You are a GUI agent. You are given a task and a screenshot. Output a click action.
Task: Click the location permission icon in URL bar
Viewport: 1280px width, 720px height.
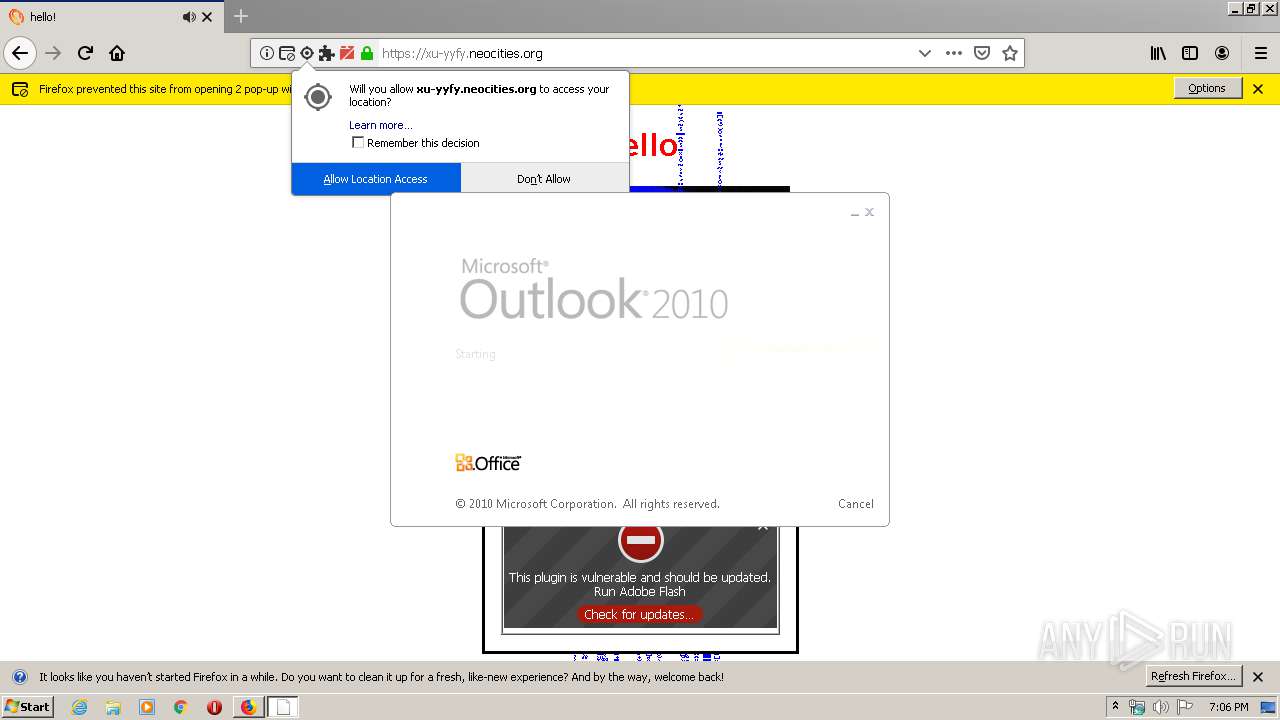[x=307, y=53]
